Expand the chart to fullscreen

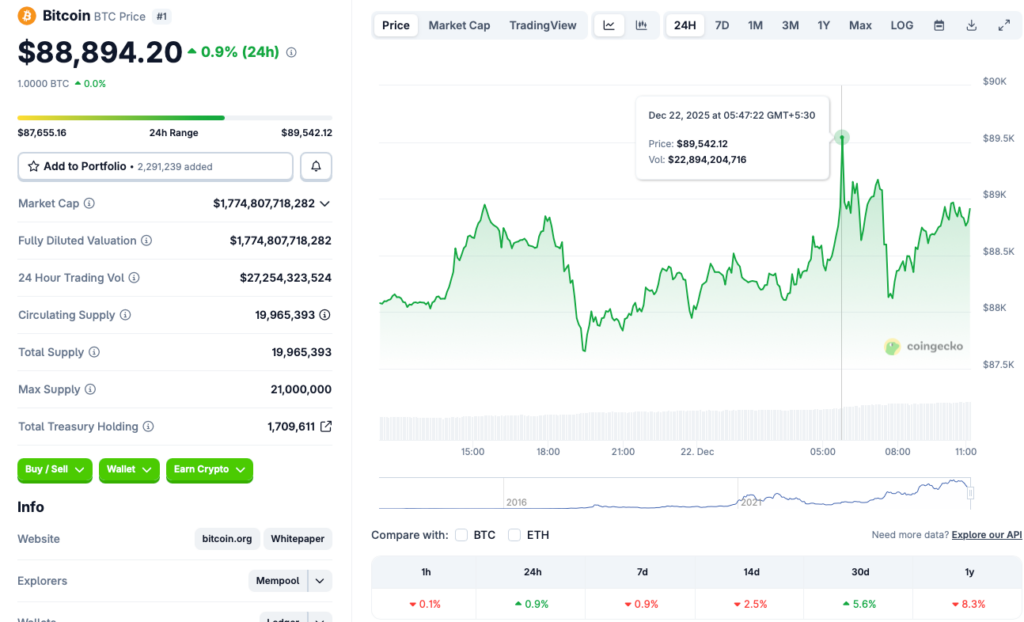[1004, 25]
